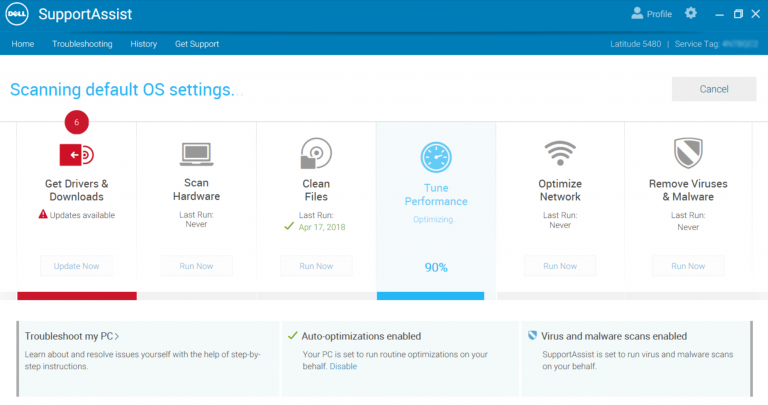Click the red Get Drivers progress bar
The height and width of the screenshot is (405, 768).
[x=77, y=296]
